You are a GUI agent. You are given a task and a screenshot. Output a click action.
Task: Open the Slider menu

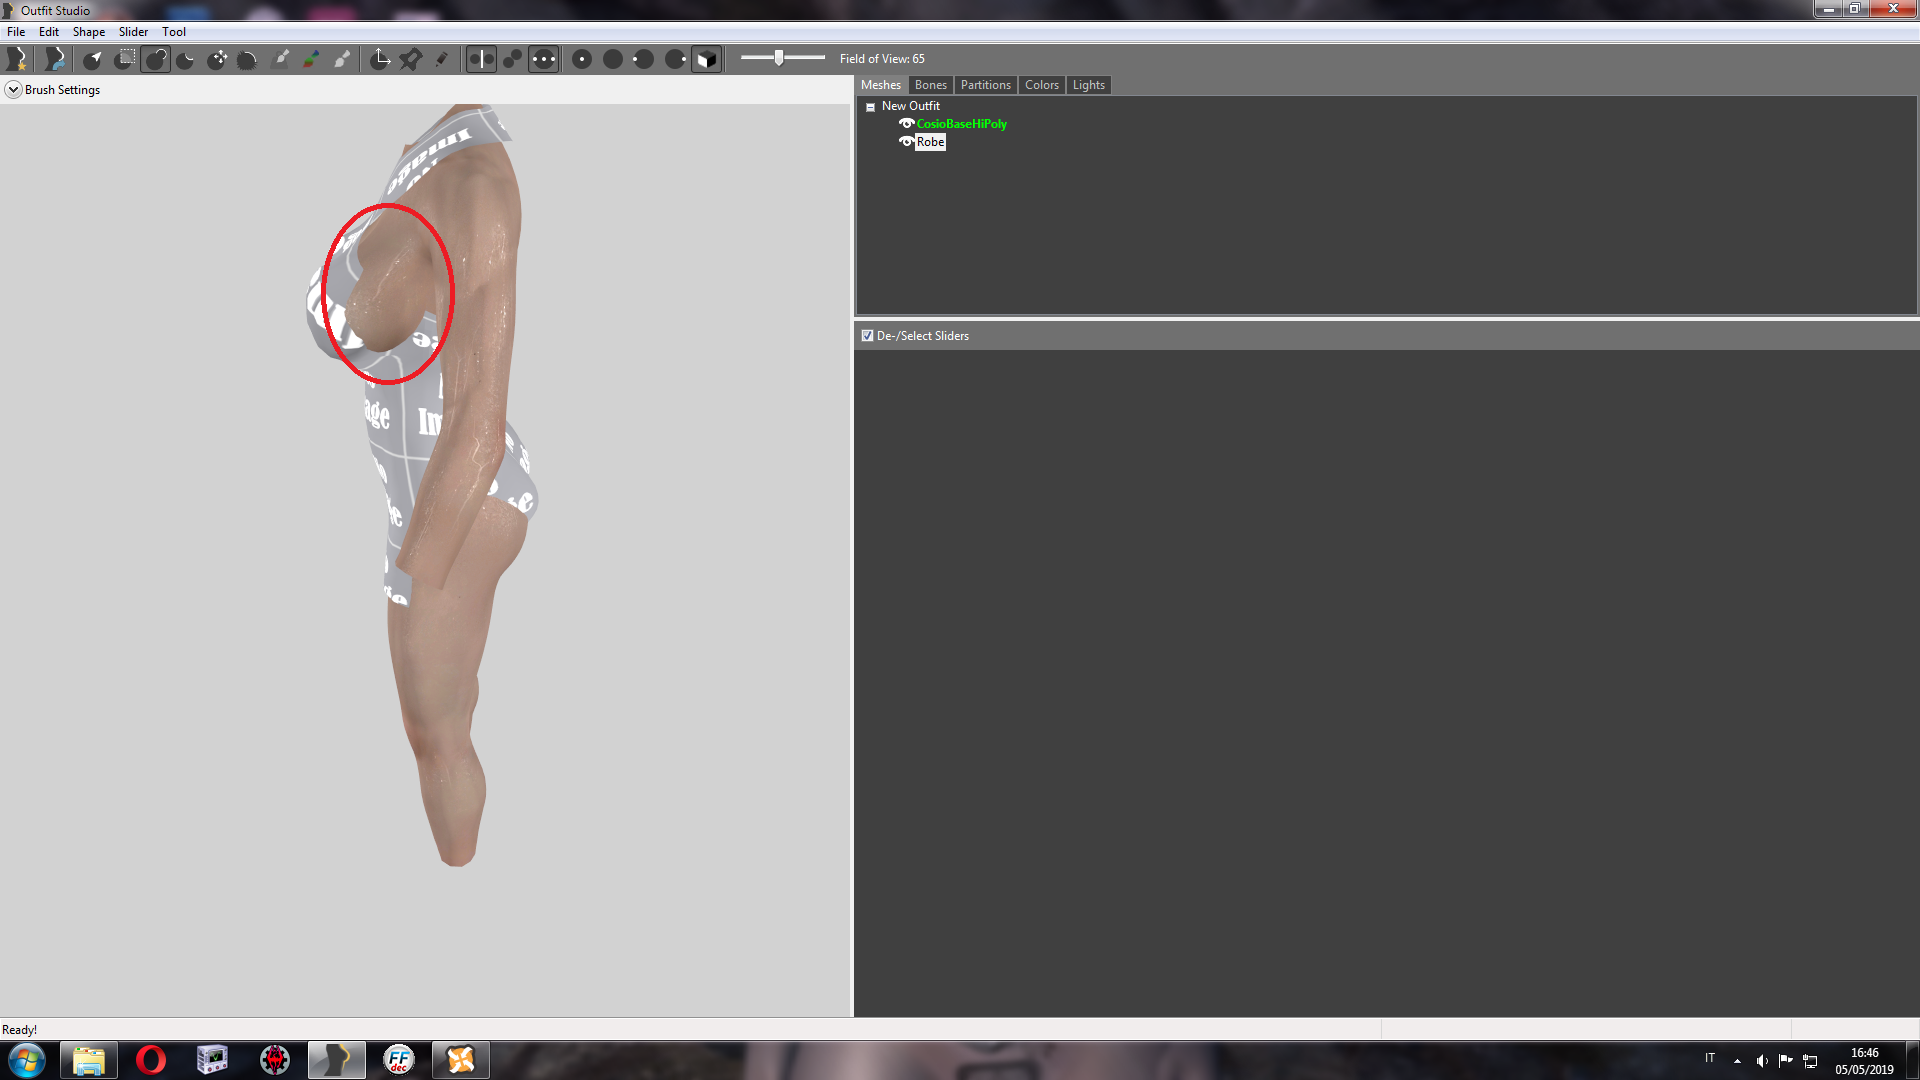[133, 32]
